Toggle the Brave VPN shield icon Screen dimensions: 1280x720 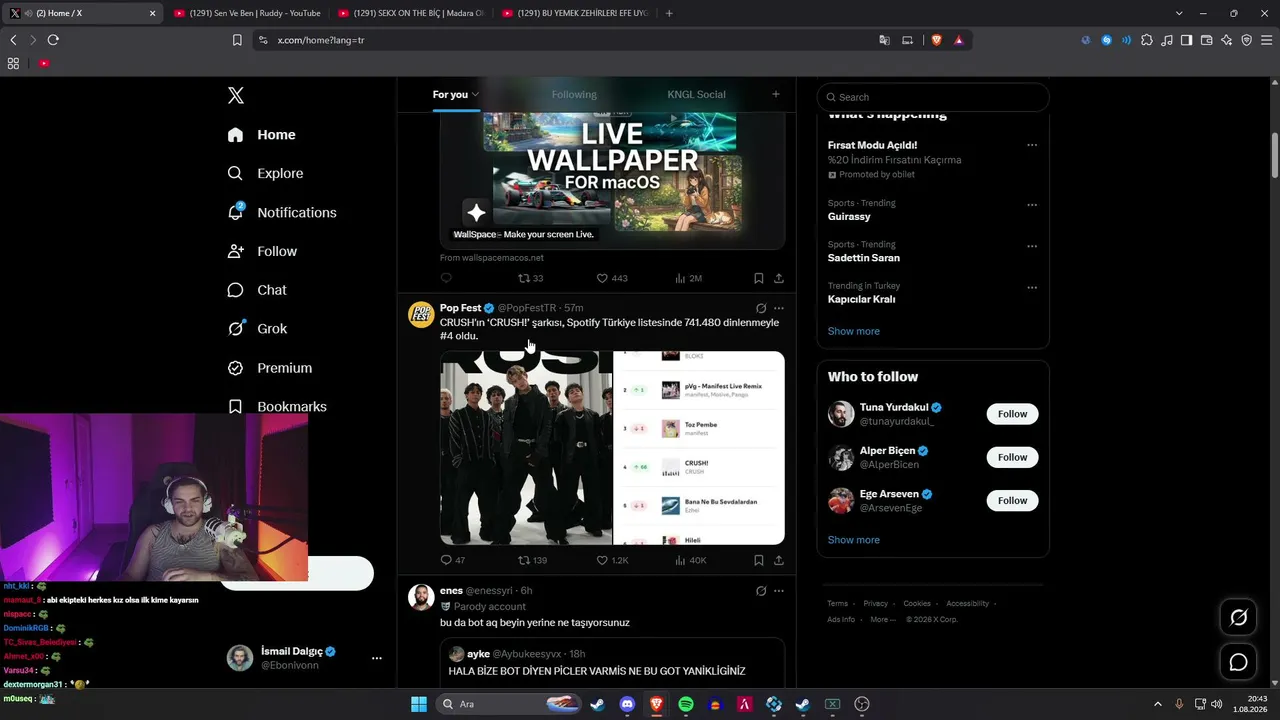[x=1246, y=40]
